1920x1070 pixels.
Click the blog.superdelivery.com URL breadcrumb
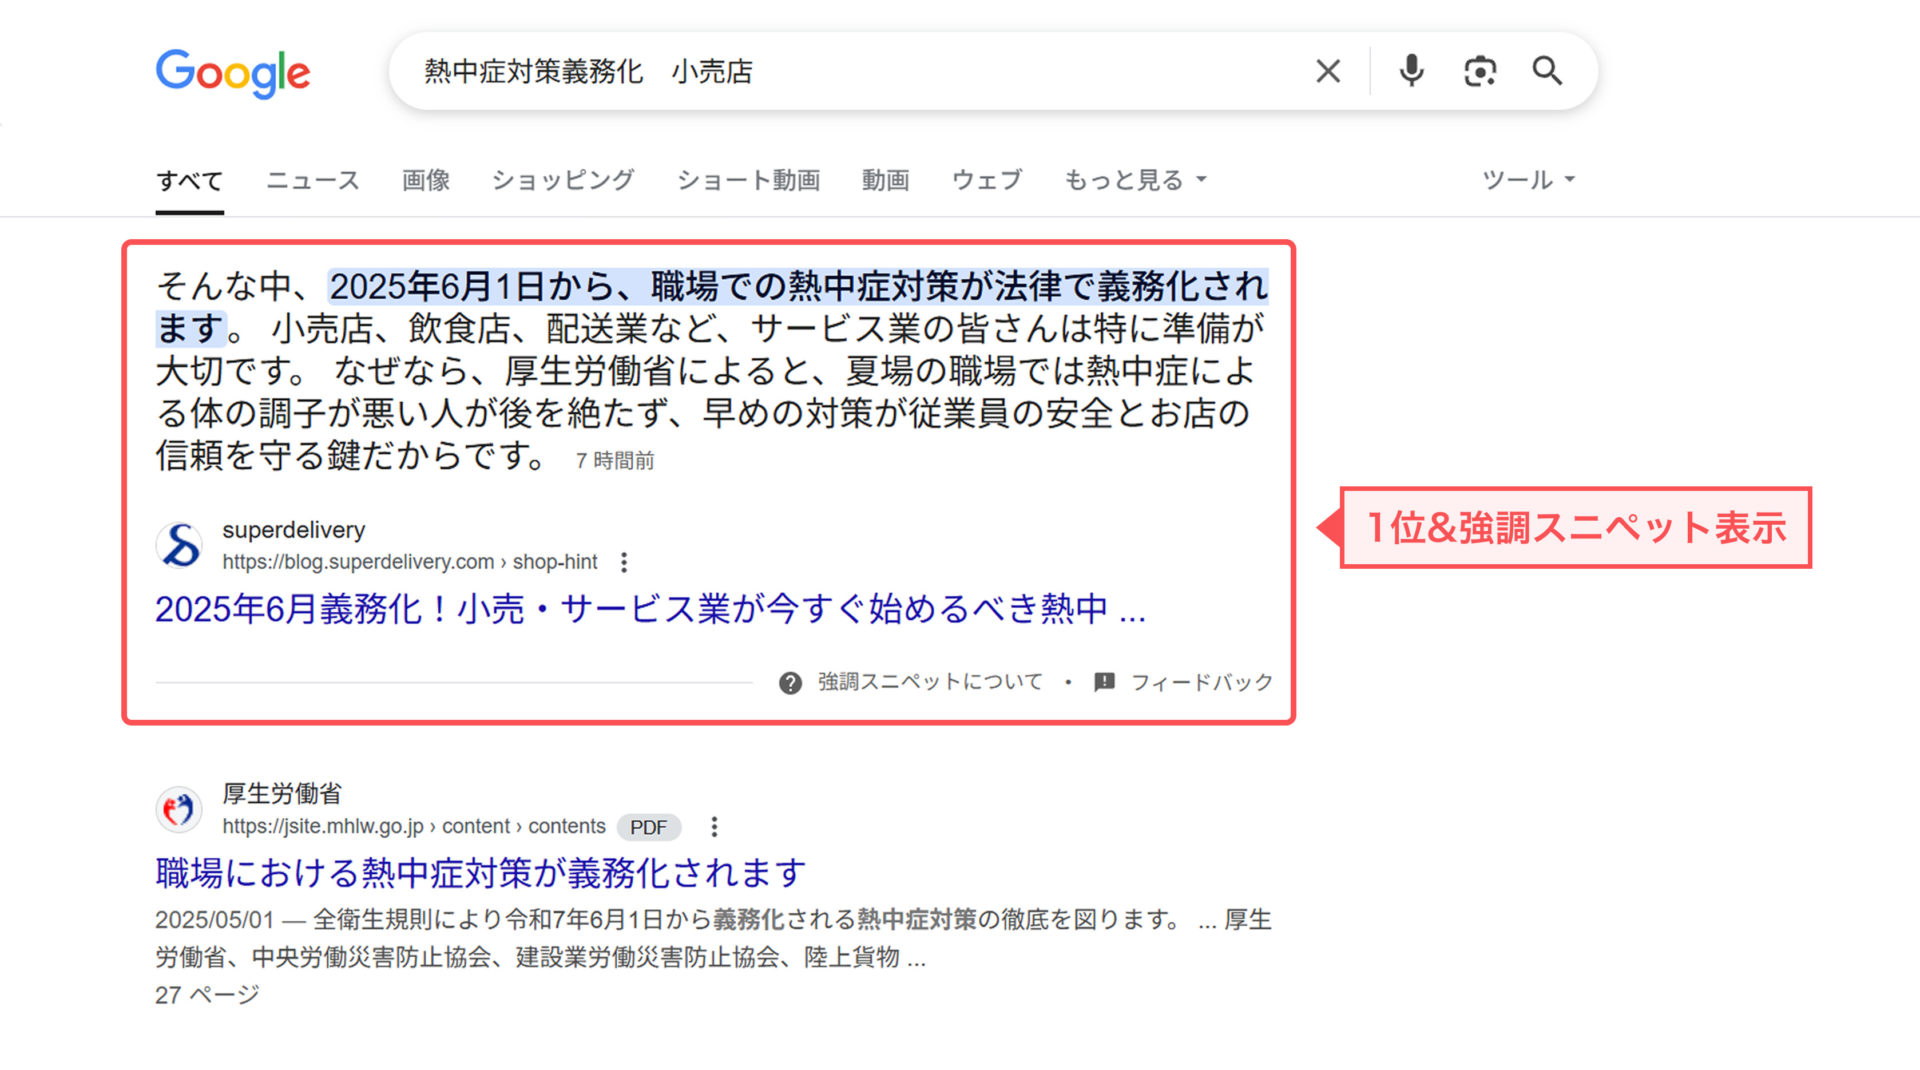(410, 562)
